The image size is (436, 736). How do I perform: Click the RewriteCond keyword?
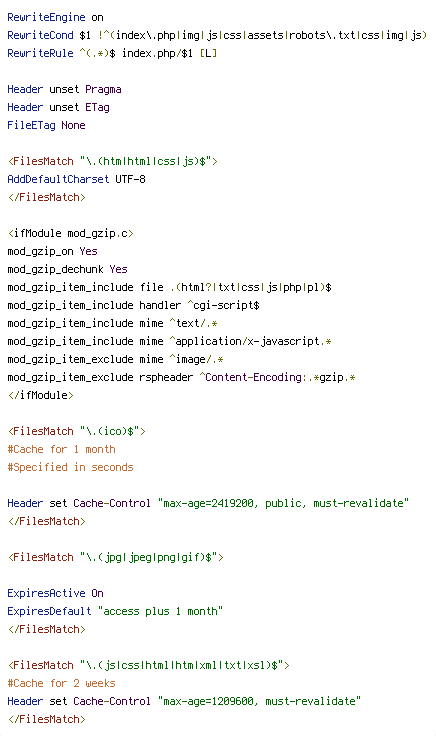click(x=40, y=35)
